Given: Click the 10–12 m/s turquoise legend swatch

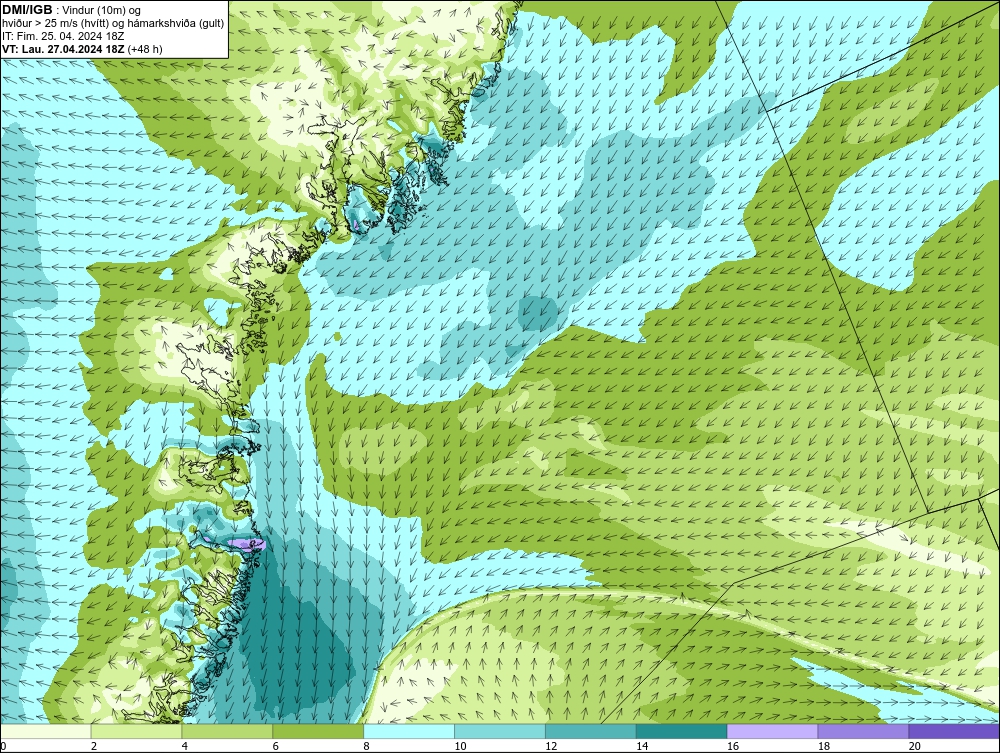Looking at the screenshot, I should click(500, 731).
